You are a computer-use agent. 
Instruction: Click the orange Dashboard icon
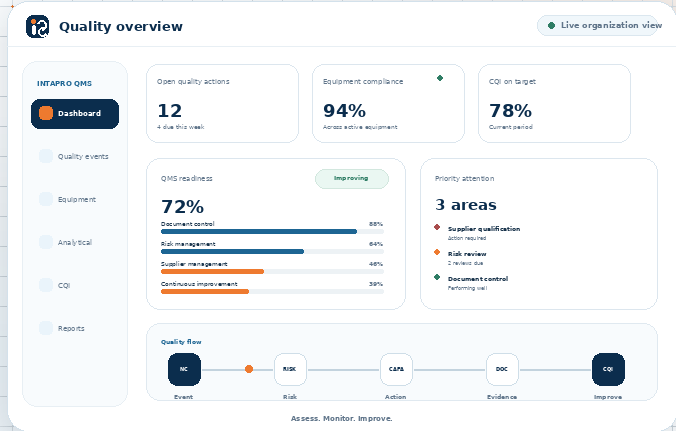(x=46, y=113)
